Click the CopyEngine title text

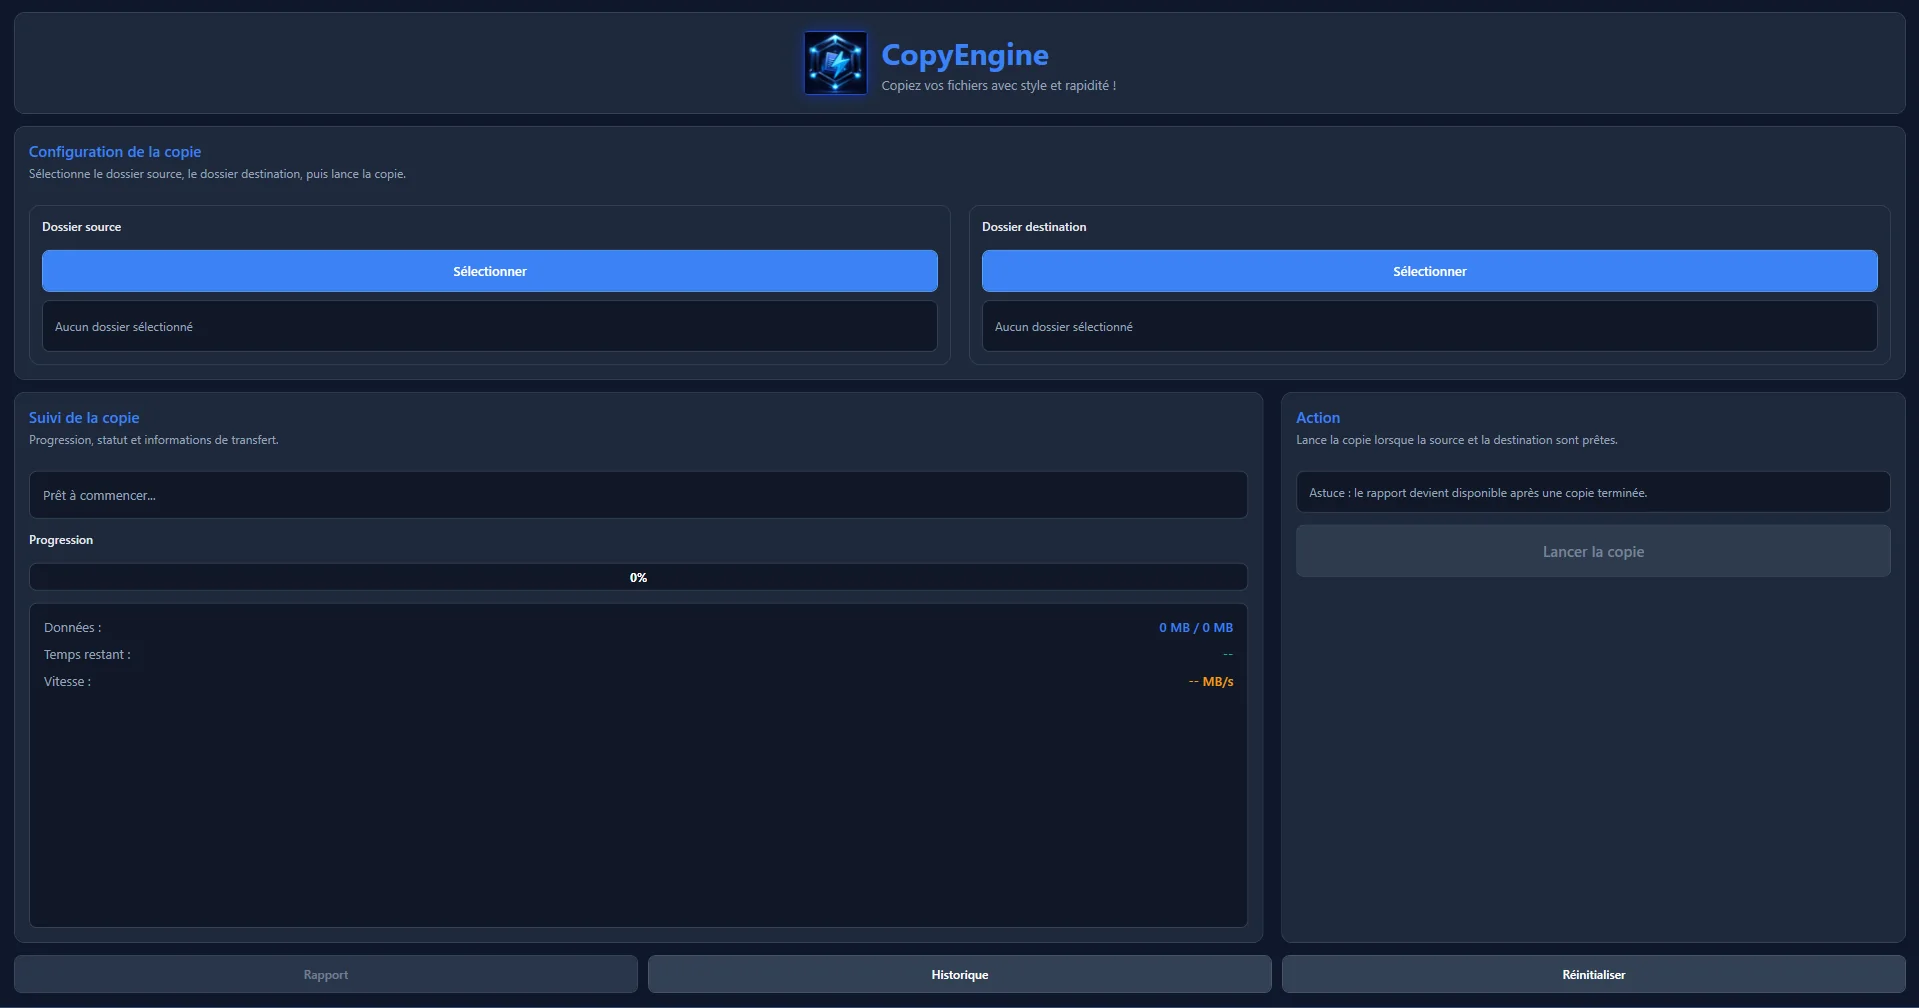click(x=965, y=55)
